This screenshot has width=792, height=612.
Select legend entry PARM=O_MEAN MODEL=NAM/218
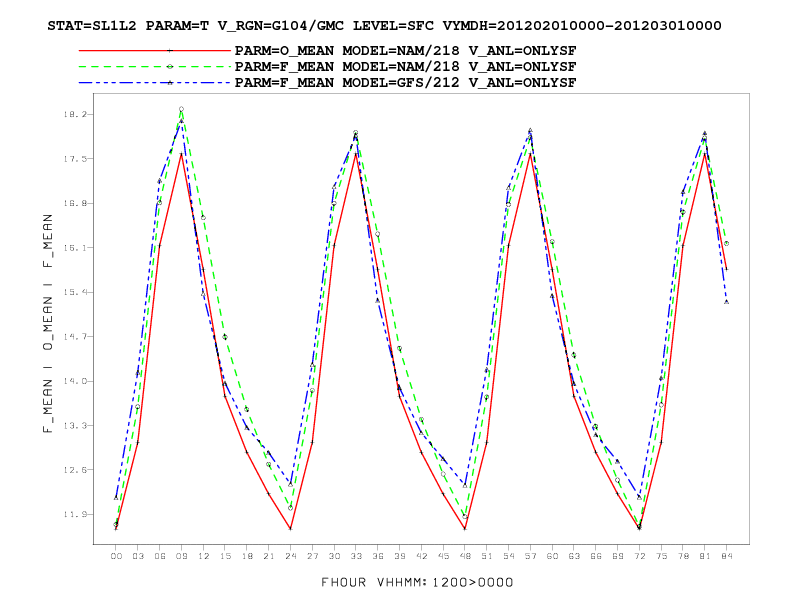(405, 51)
